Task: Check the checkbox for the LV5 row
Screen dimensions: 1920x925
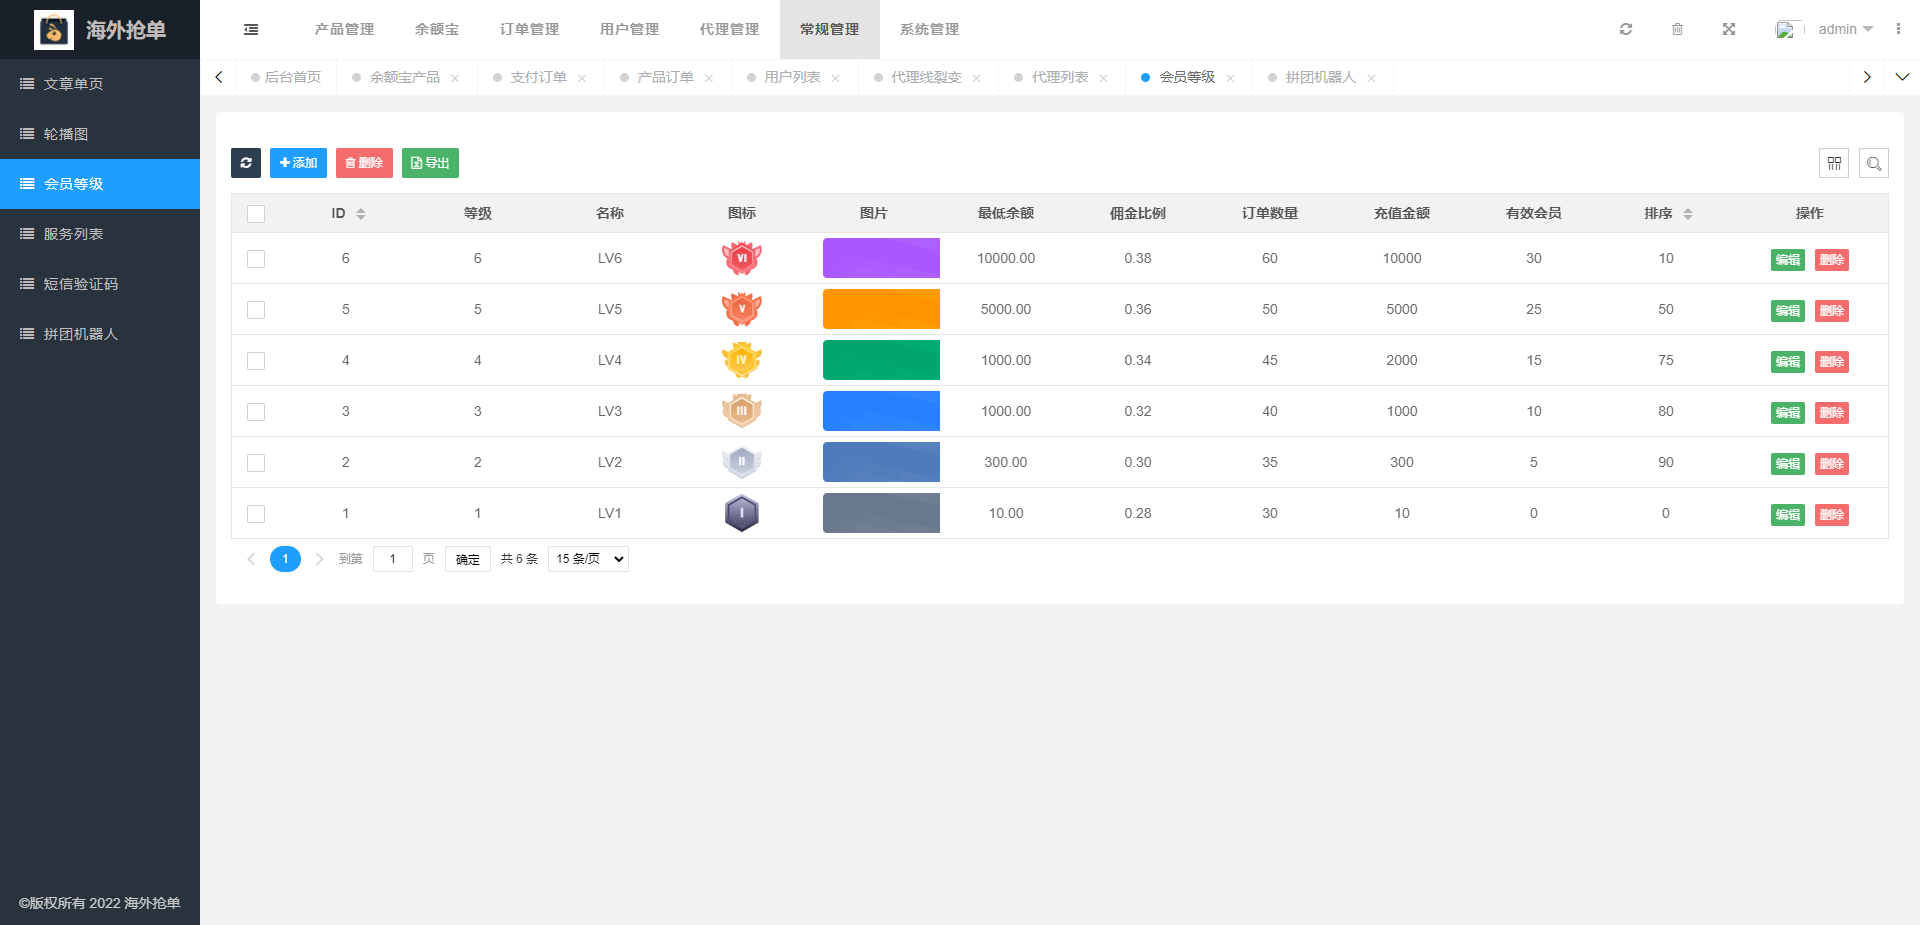Action: click(256, 310)
